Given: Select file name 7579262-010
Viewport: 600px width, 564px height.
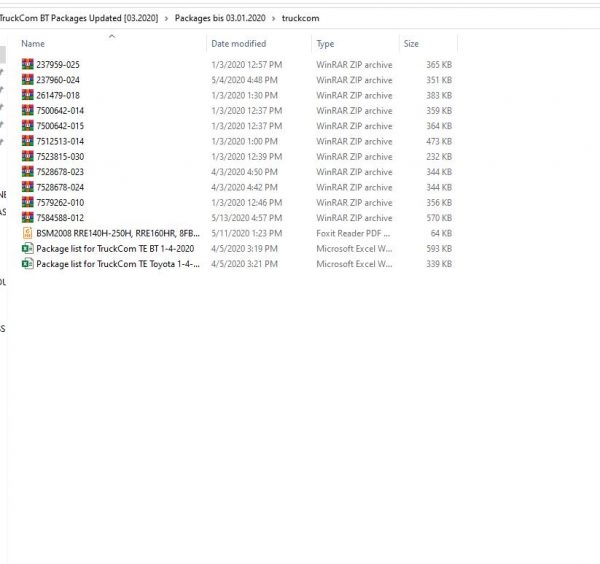Looking at the screenshot, I should 60,202.
